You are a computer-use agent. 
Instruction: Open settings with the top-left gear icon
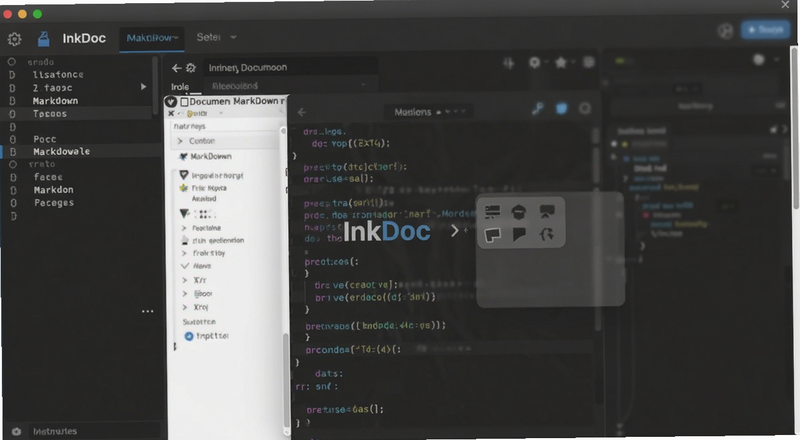(x=14, y=39)
